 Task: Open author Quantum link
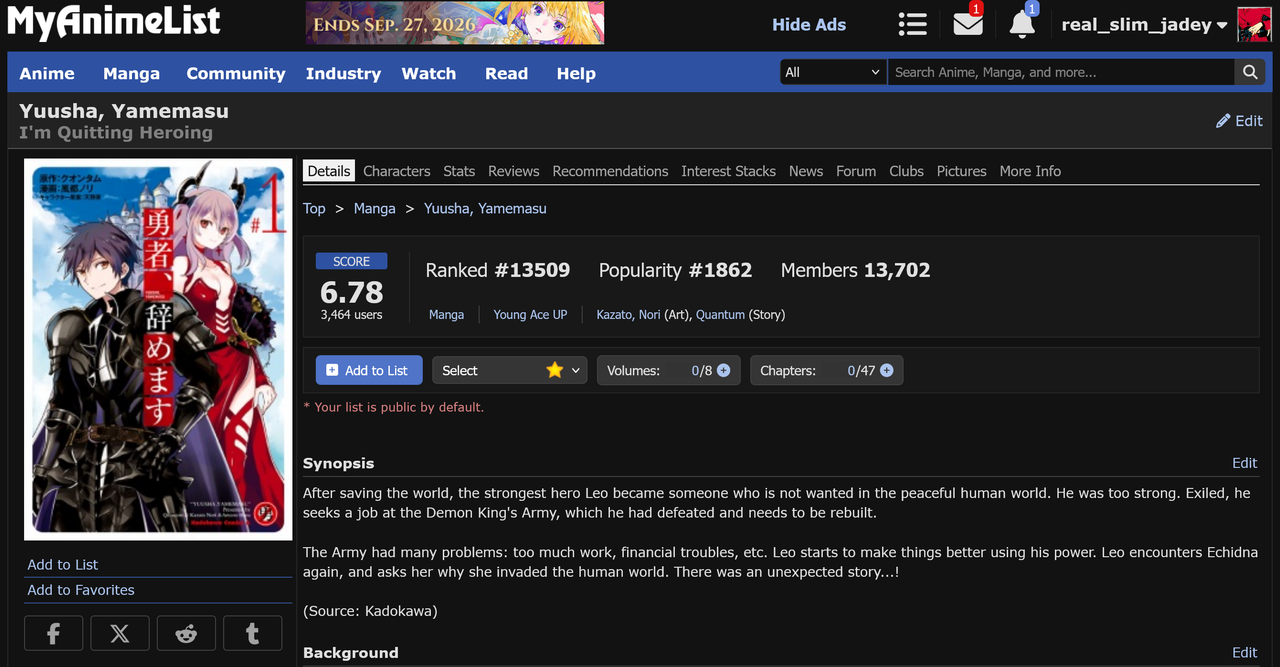coord(720,314)
